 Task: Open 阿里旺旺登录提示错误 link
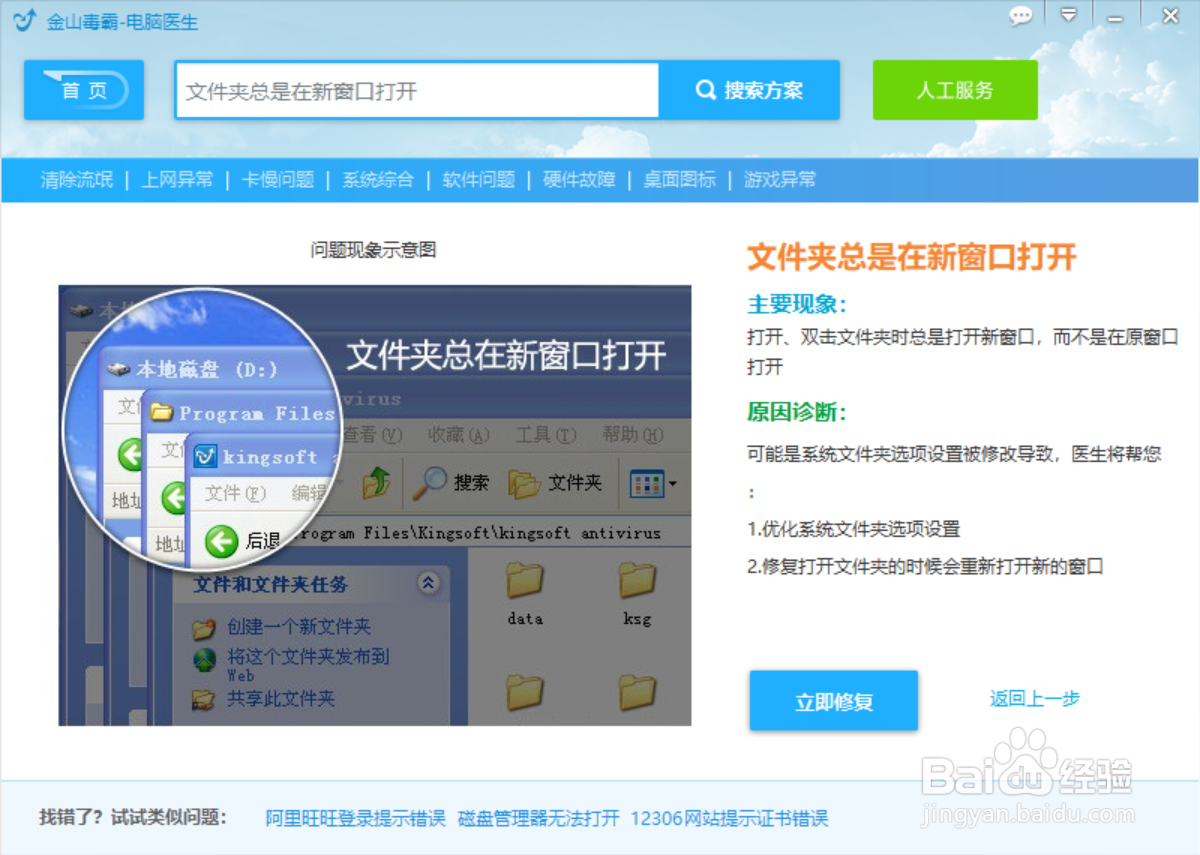(355, 818)
